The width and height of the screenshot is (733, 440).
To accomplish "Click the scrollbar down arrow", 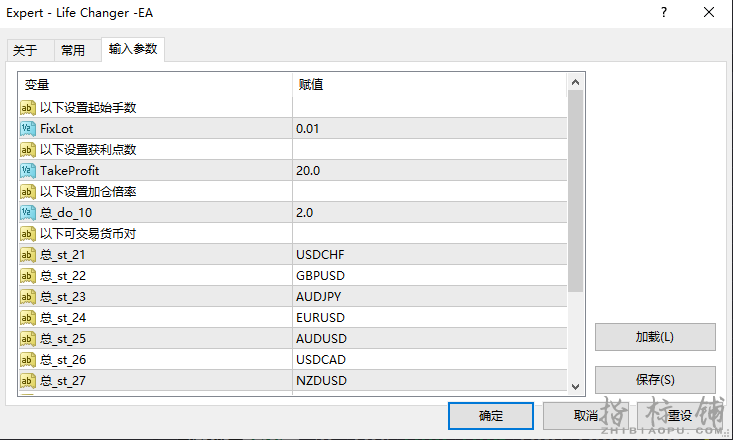I will tap(575, 386).
